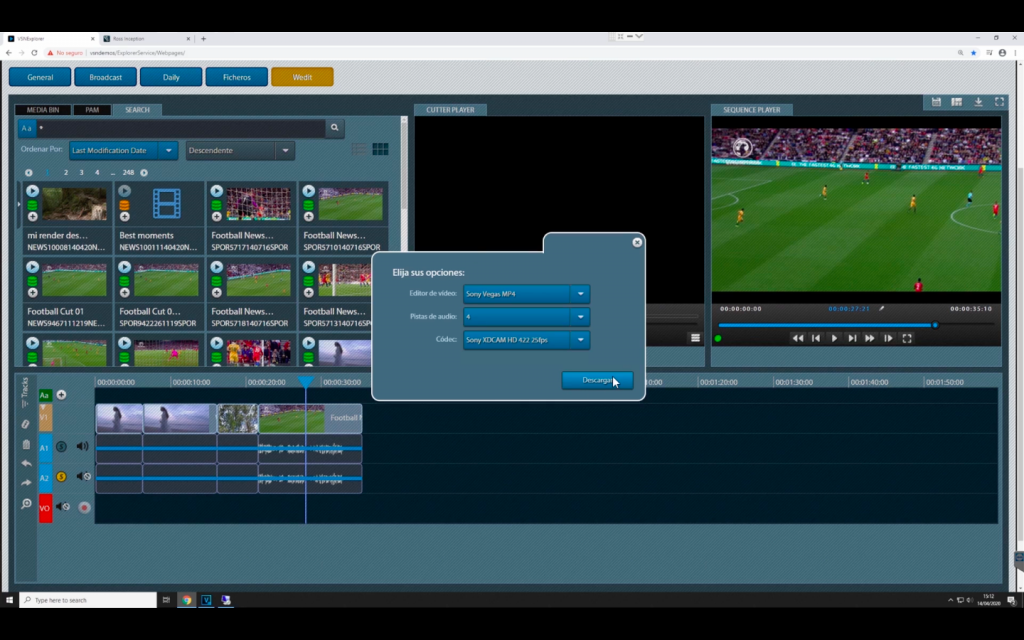
Task: Switch to the MEDIA BIN tab
Action: [42, 110]
